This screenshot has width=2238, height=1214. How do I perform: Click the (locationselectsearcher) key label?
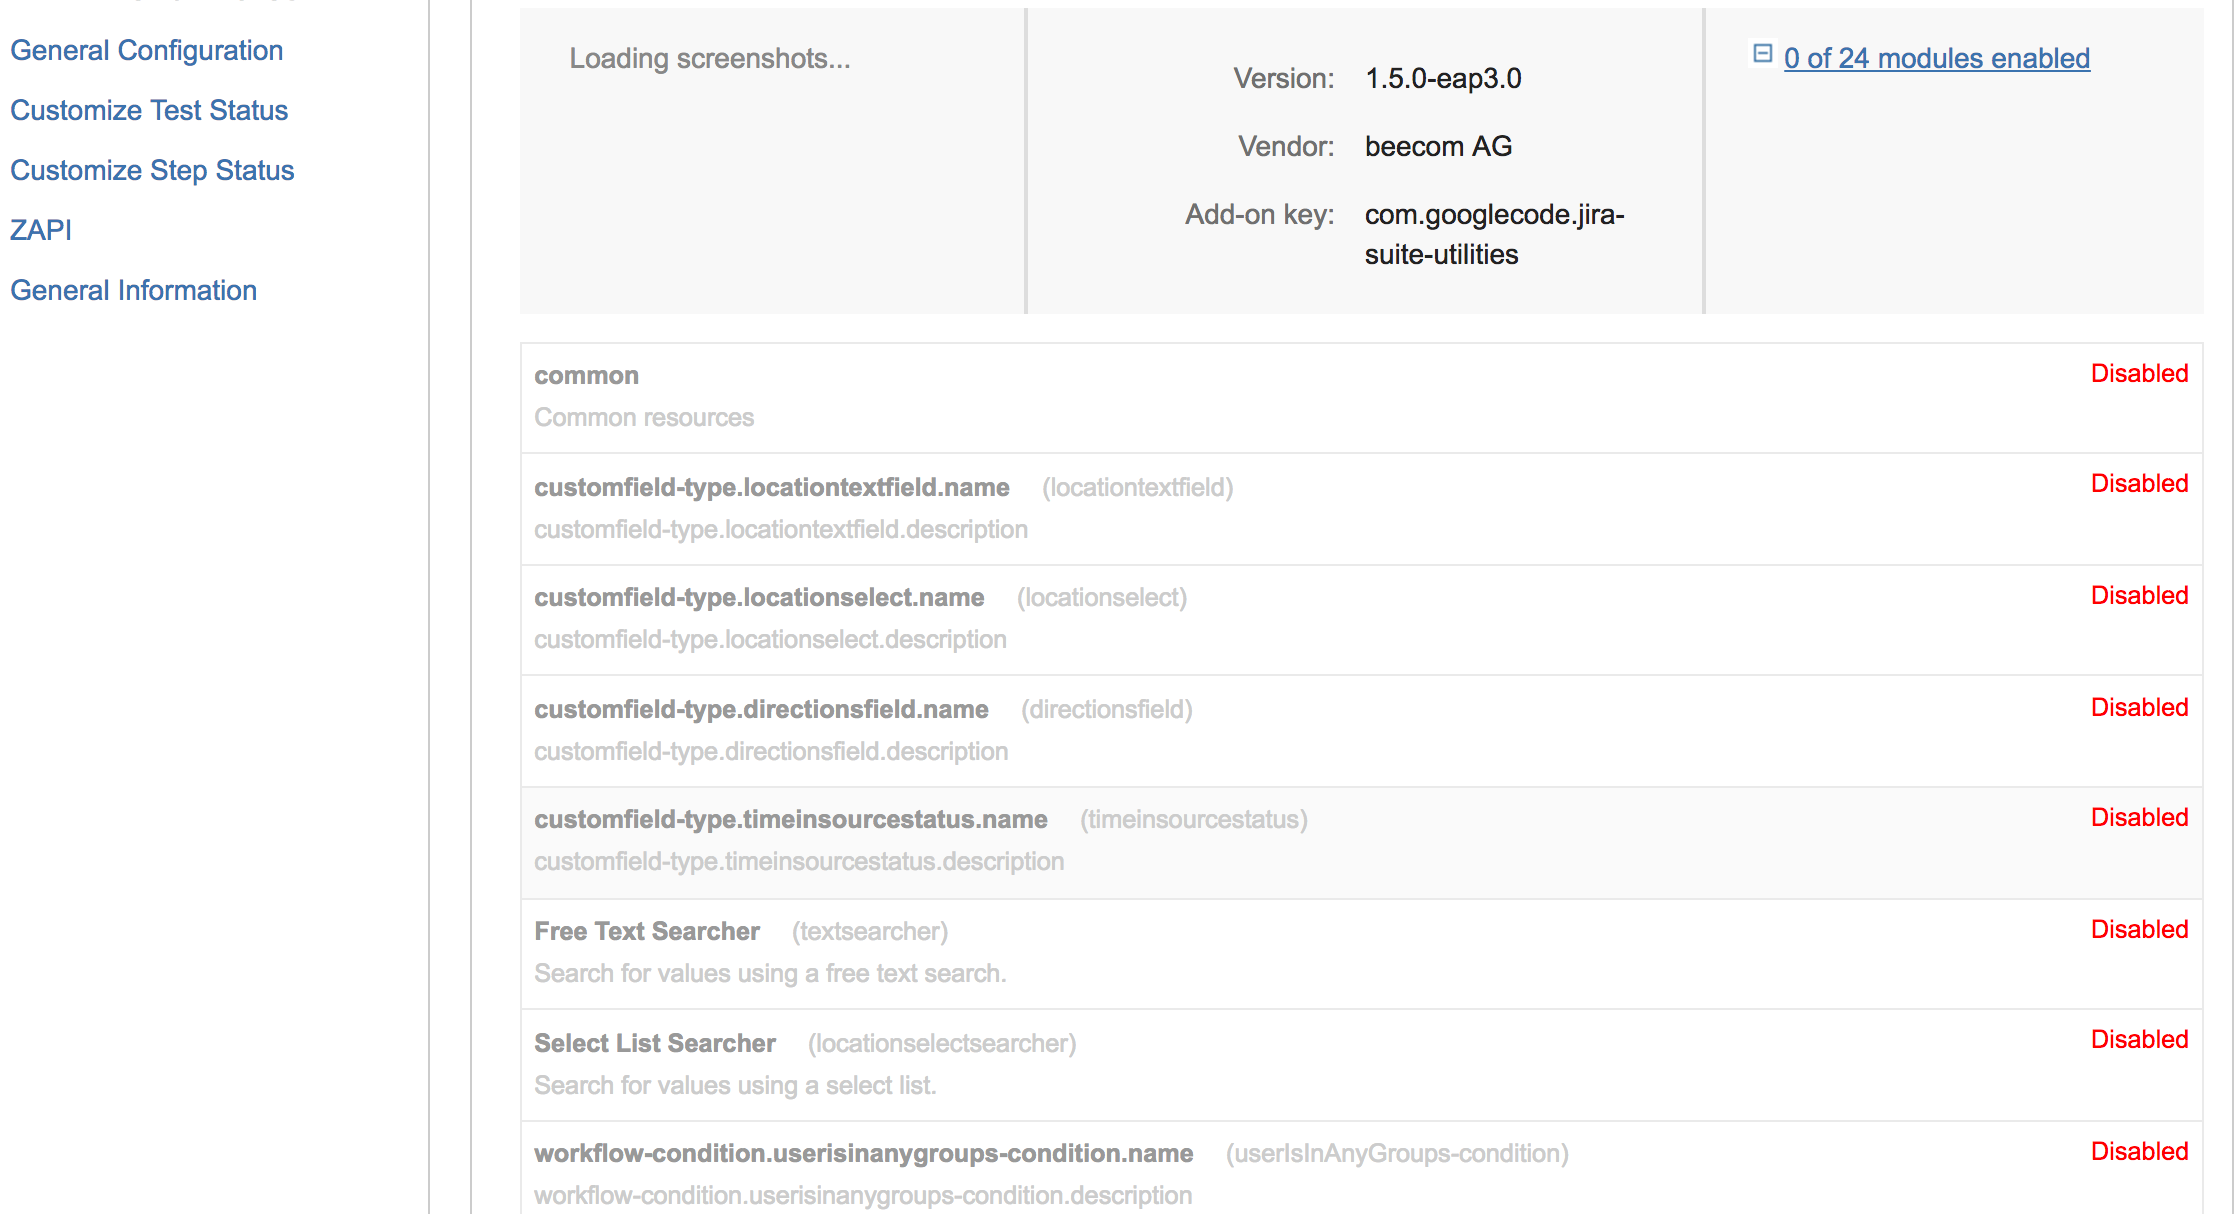pos(942,1044)
